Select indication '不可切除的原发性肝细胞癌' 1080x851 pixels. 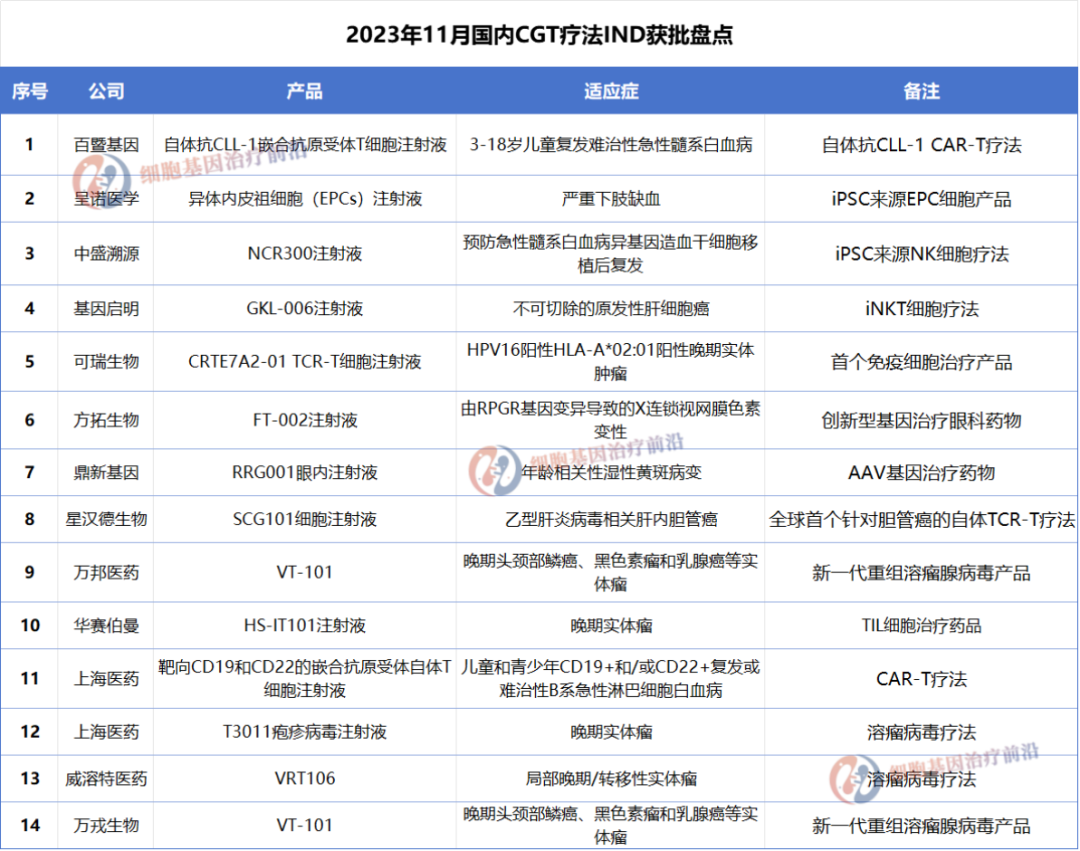coord(611,308)
